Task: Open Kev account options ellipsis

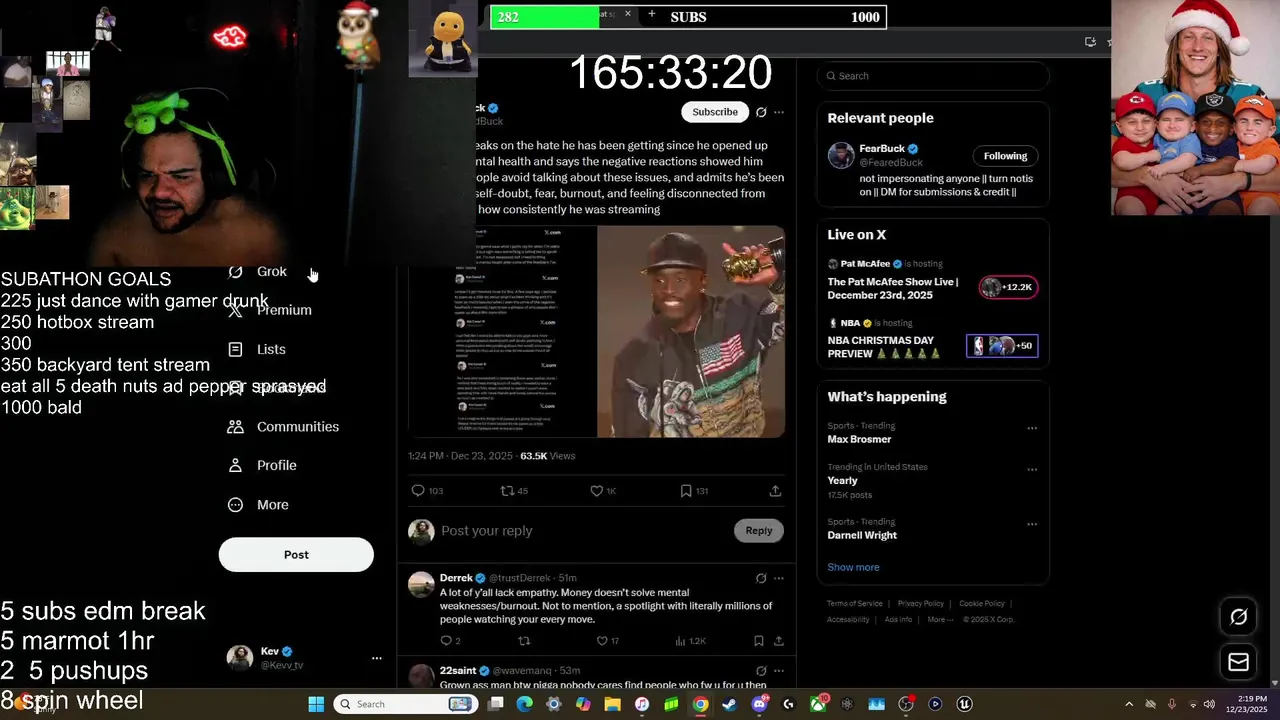Action: tap(377, 658)
